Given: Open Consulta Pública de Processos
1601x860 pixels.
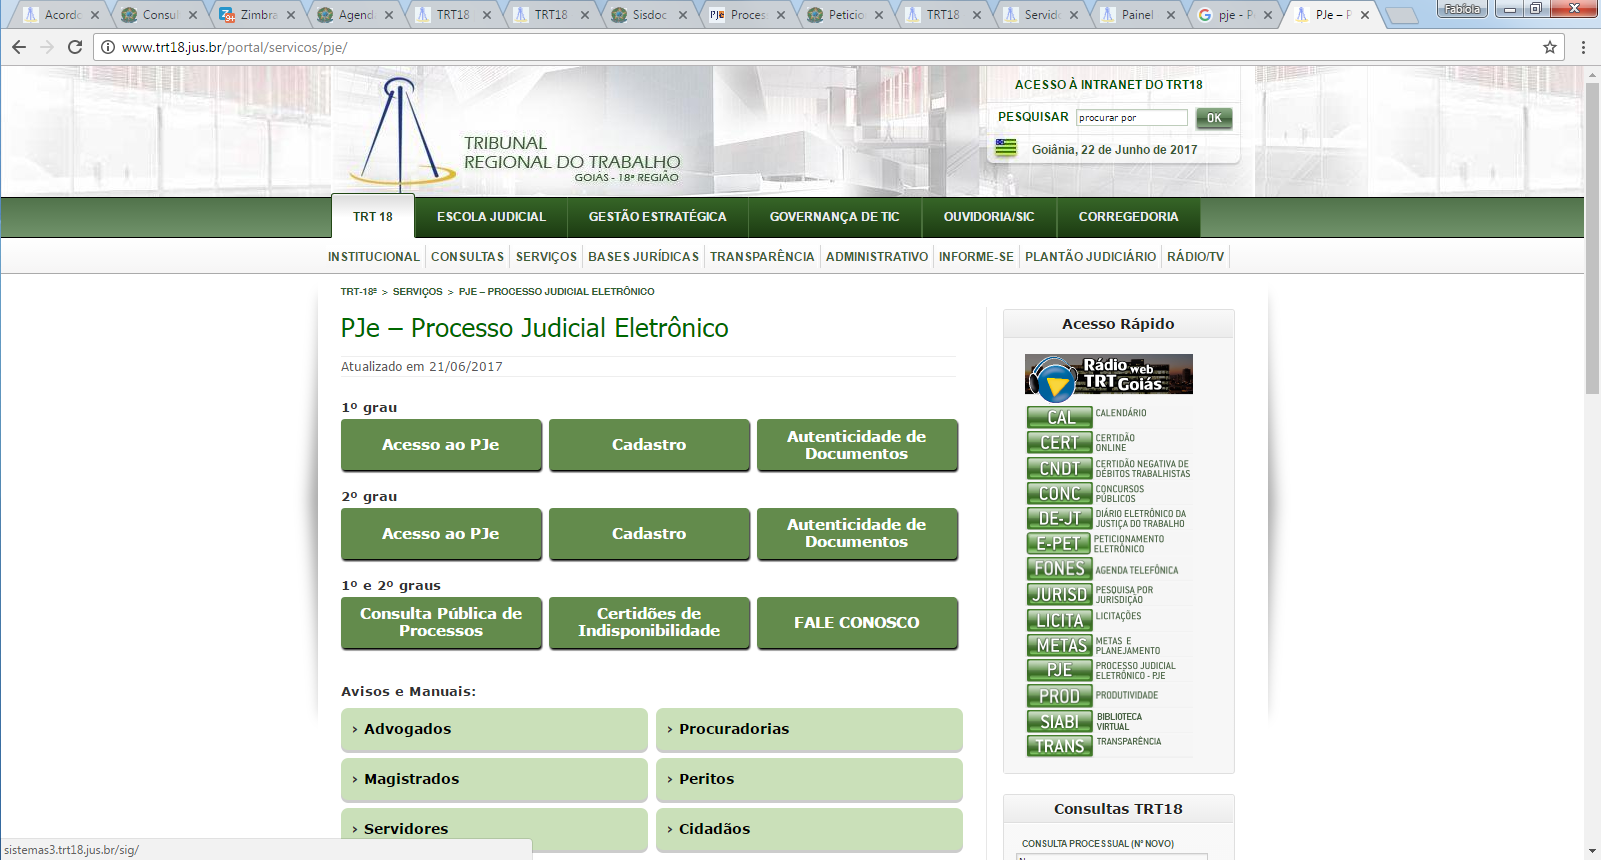Looking at the screenshot, I should tap(441, 622).
